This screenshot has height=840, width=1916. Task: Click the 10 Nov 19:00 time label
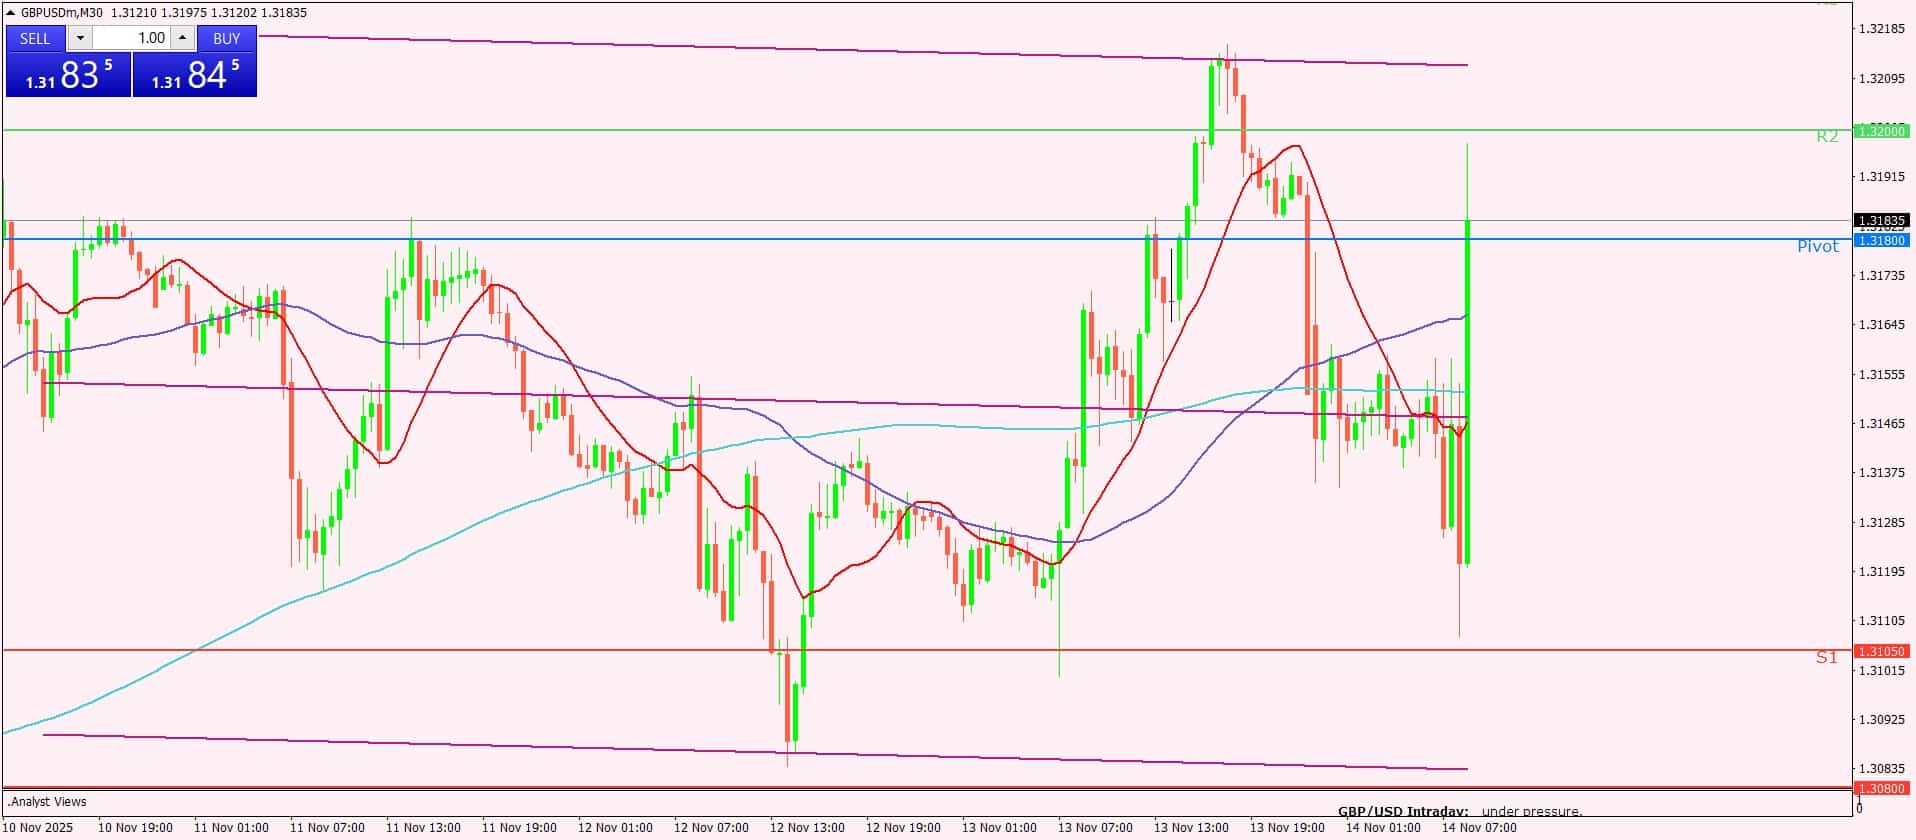point(135,828)
